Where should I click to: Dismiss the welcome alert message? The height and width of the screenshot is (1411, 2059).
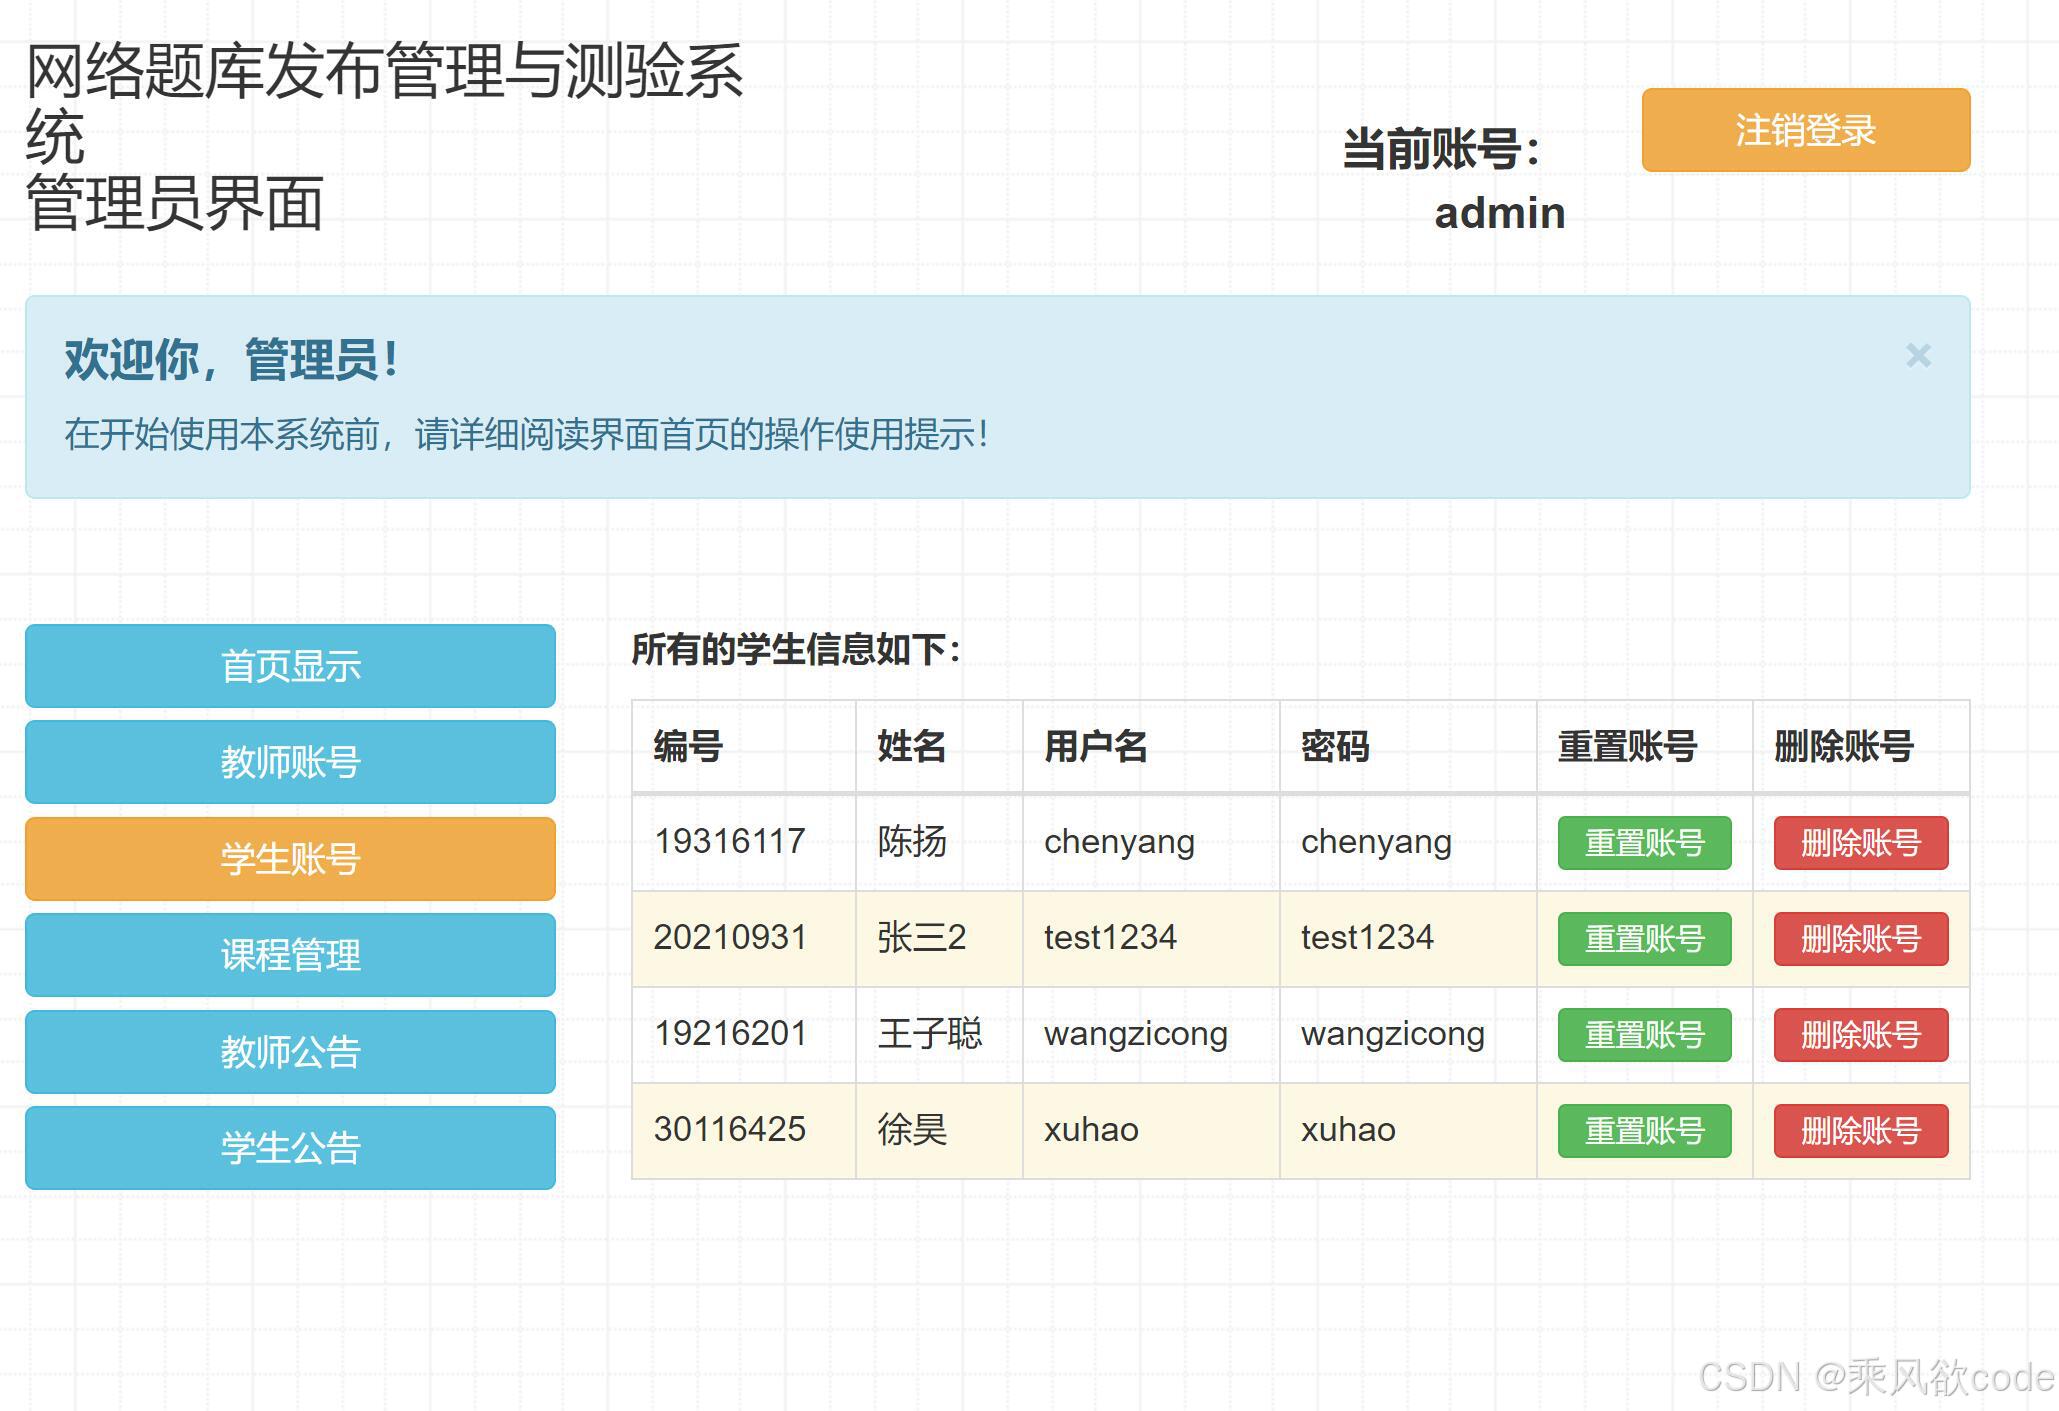click(x=1918, y=356)
